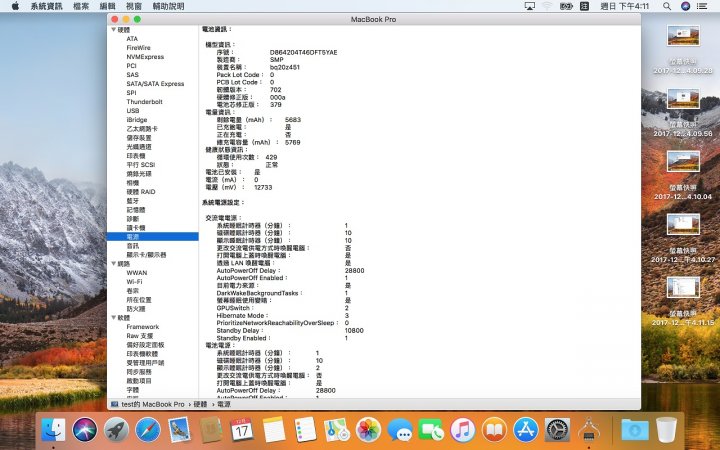Open the input method menu icon
This screenshot has height=450, width=720.
[584, 6]
